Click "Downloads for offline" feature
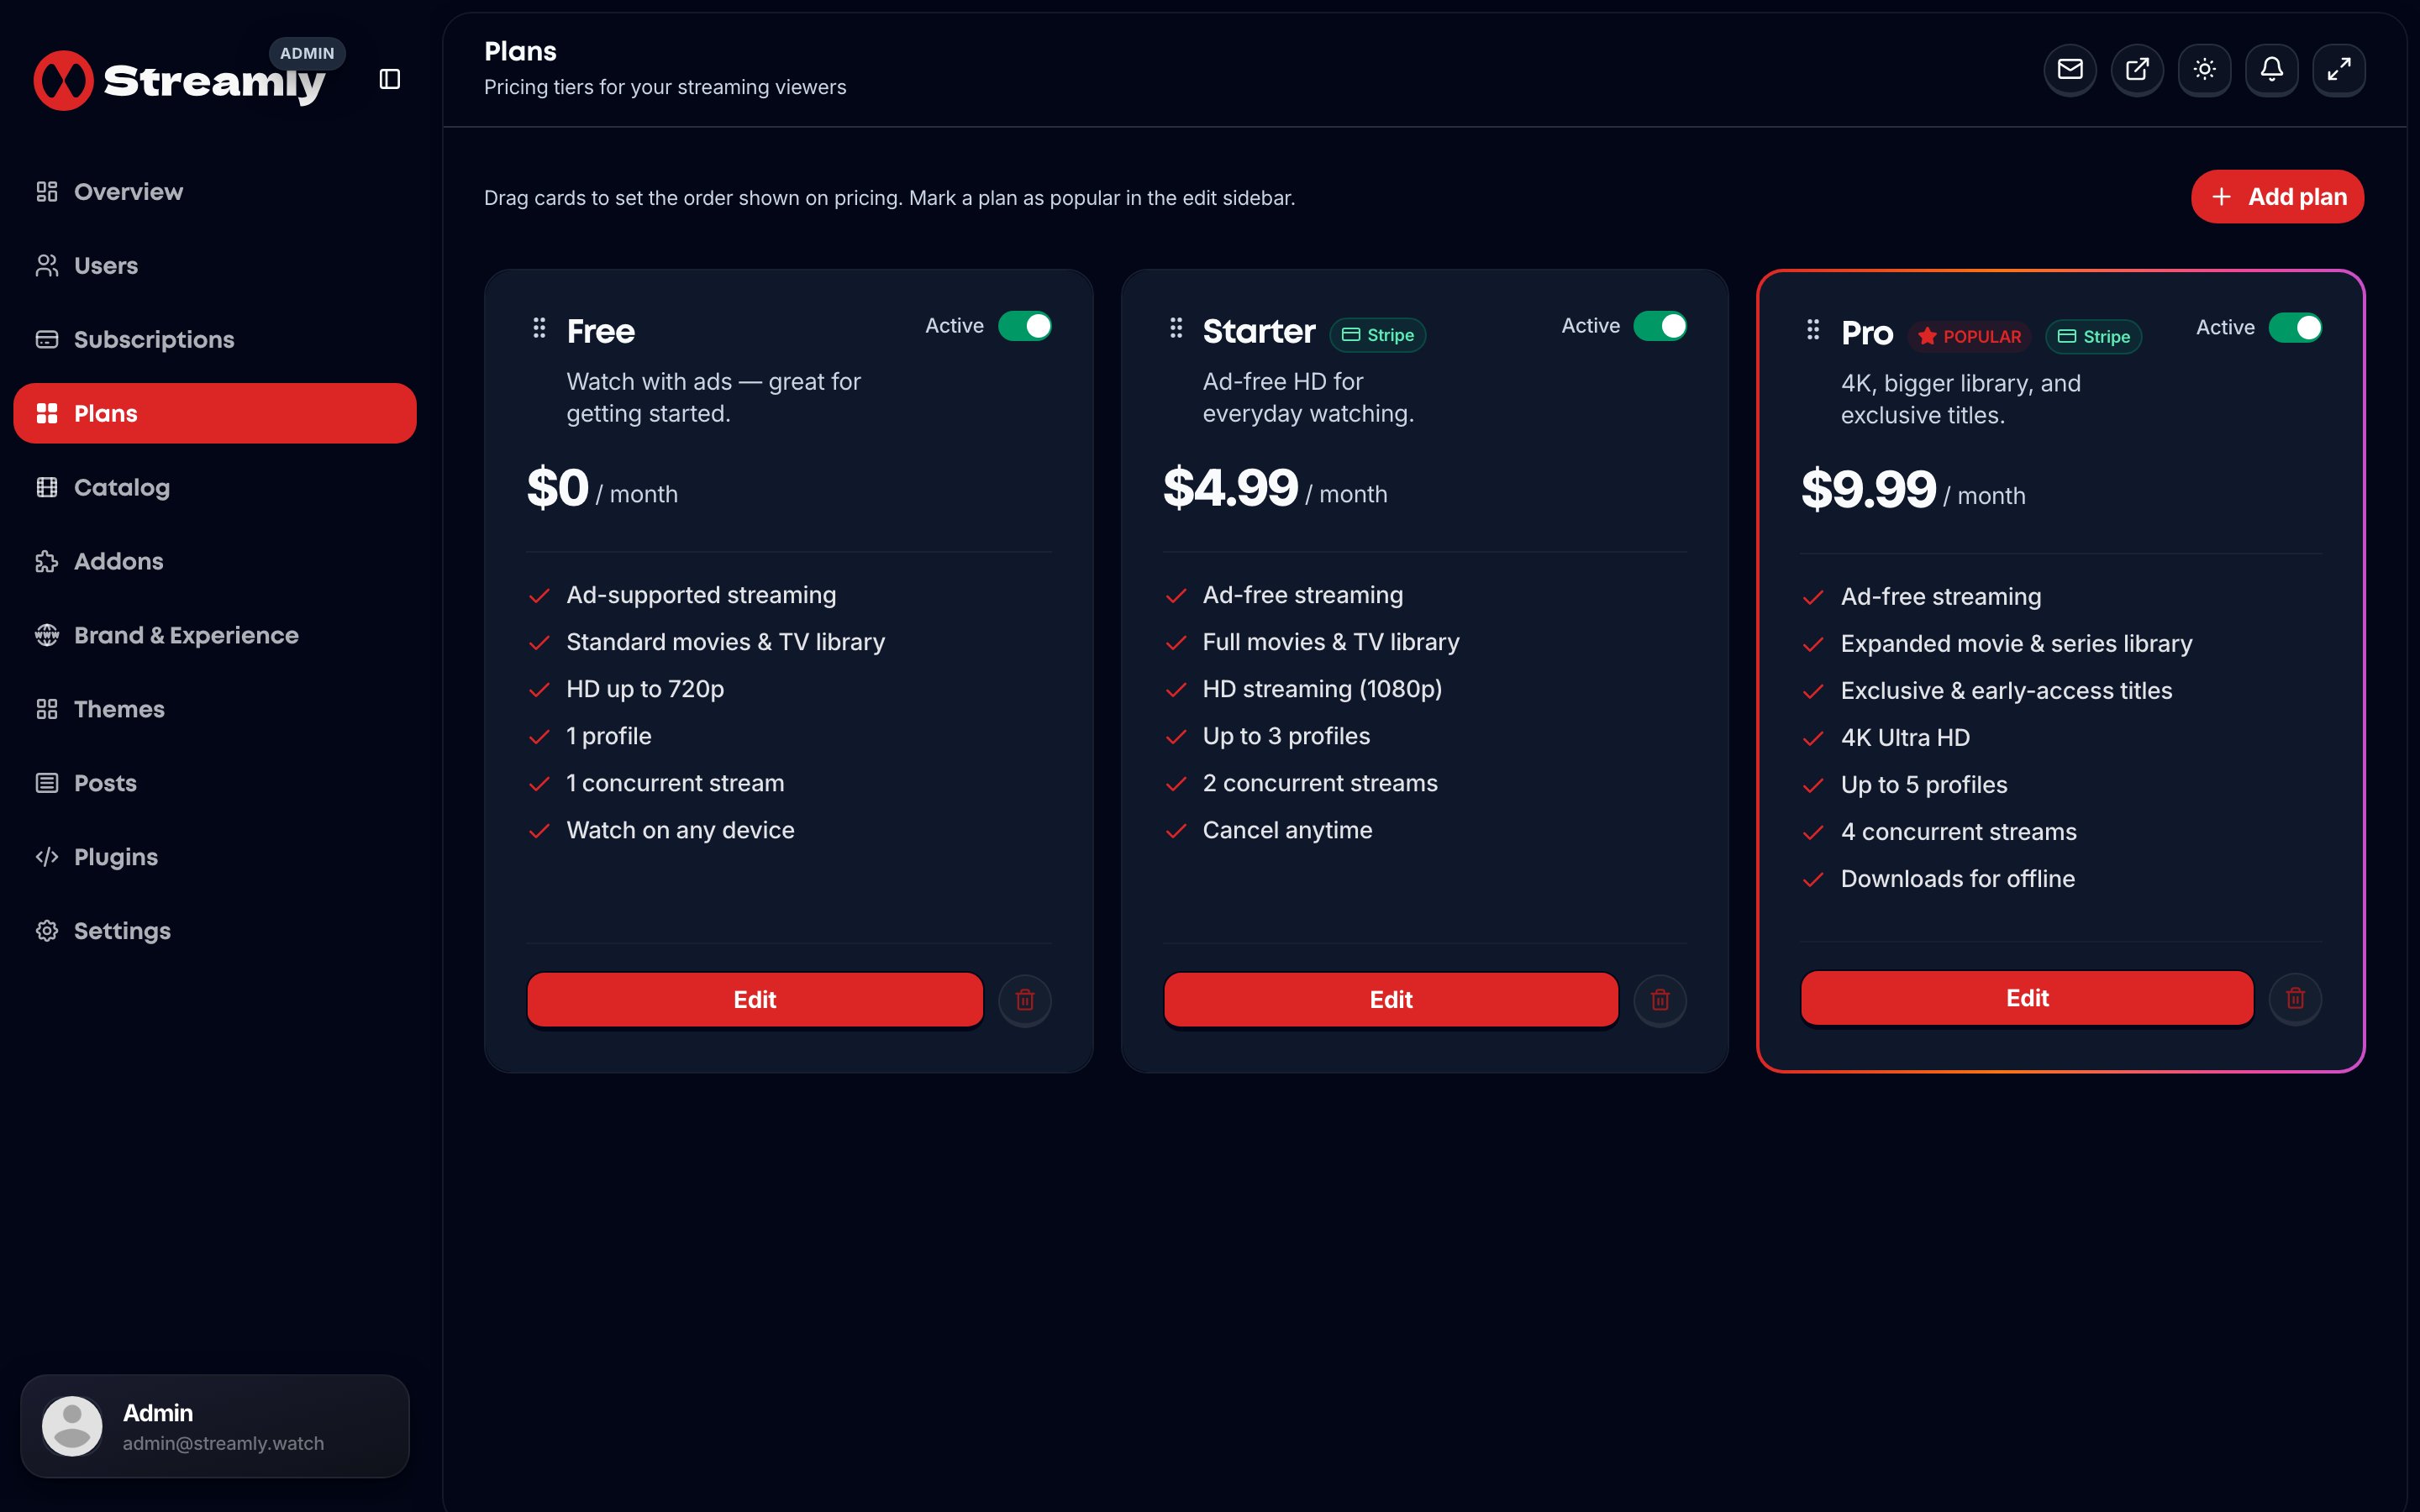This screenshot has height=1512, width=2420. [x=1957, y=878]
